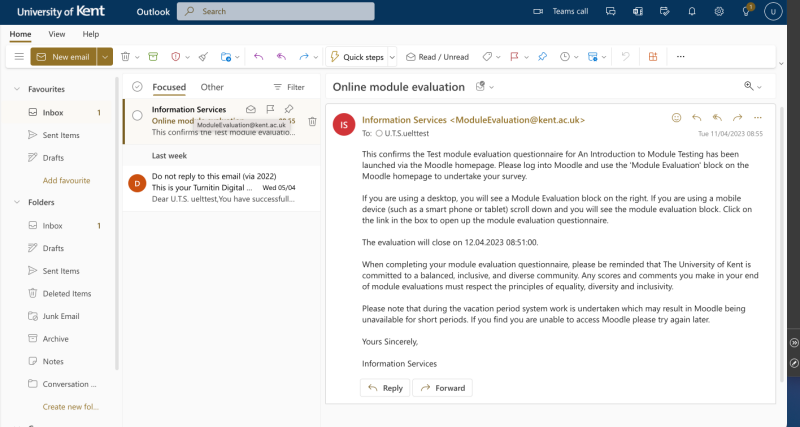800x427 pixels.
Task: Switch to the View ribbon tab
Action: pyautogui.click(x=57, y=34)
